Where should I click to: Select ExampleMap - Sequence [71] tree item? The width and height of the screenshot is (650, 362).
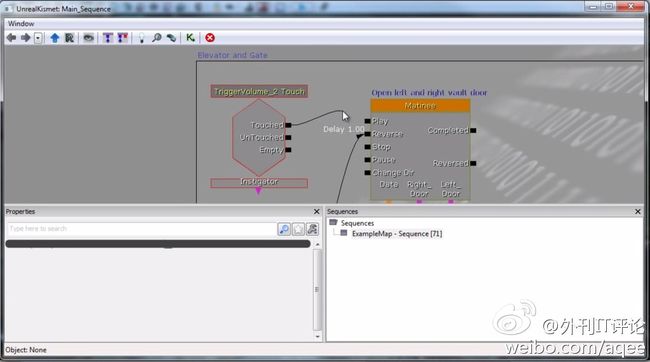pyautogui.click(x=397, y=234)
